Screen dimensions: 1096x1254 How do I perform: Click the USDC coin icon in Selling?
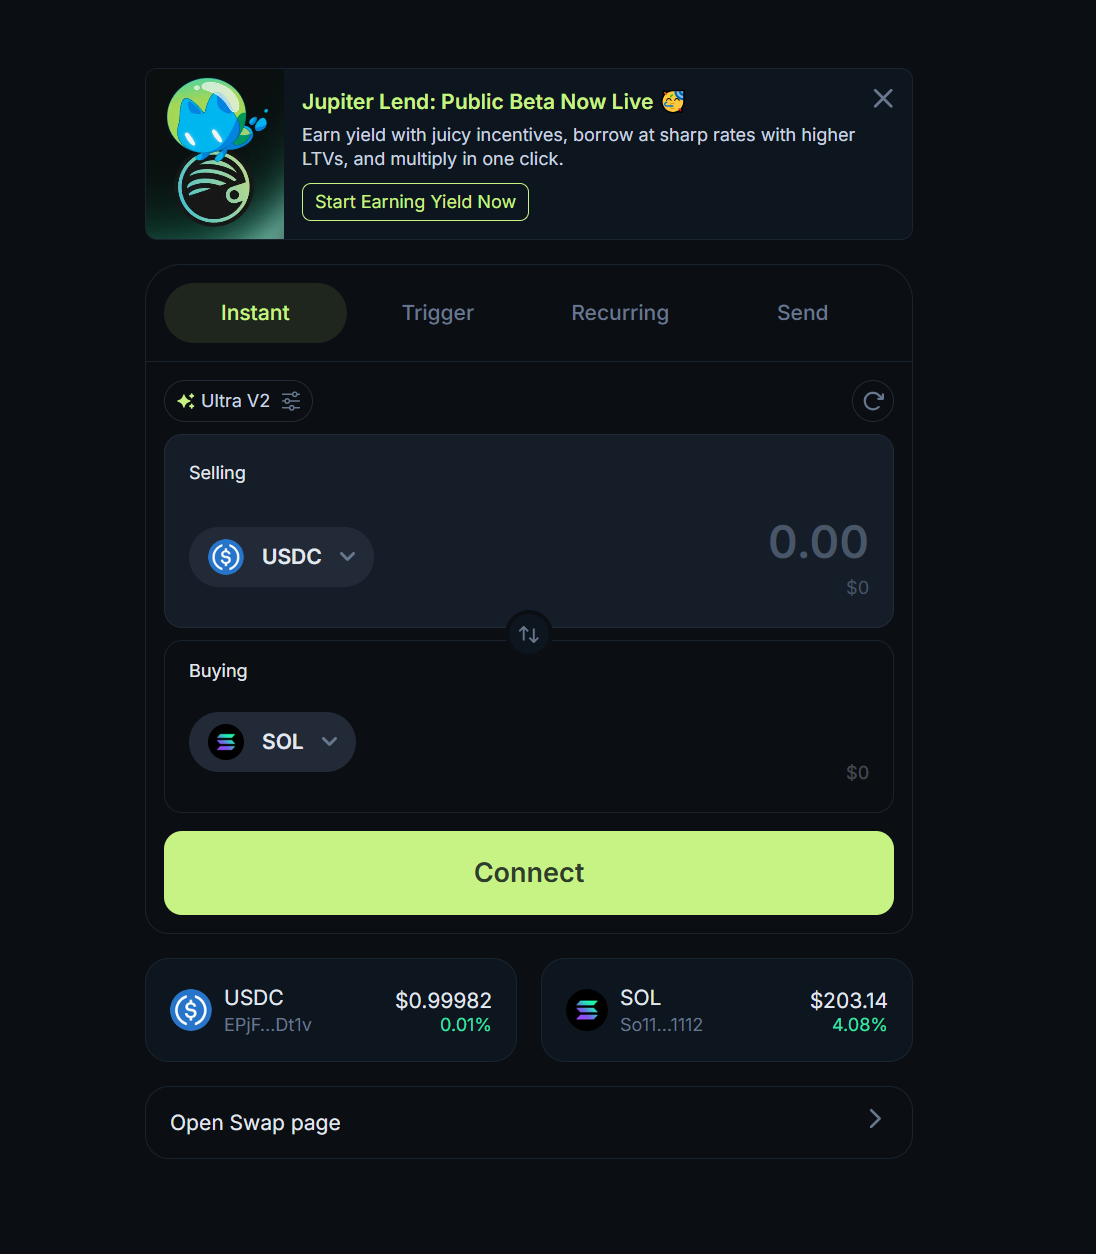tap(226, 557)
